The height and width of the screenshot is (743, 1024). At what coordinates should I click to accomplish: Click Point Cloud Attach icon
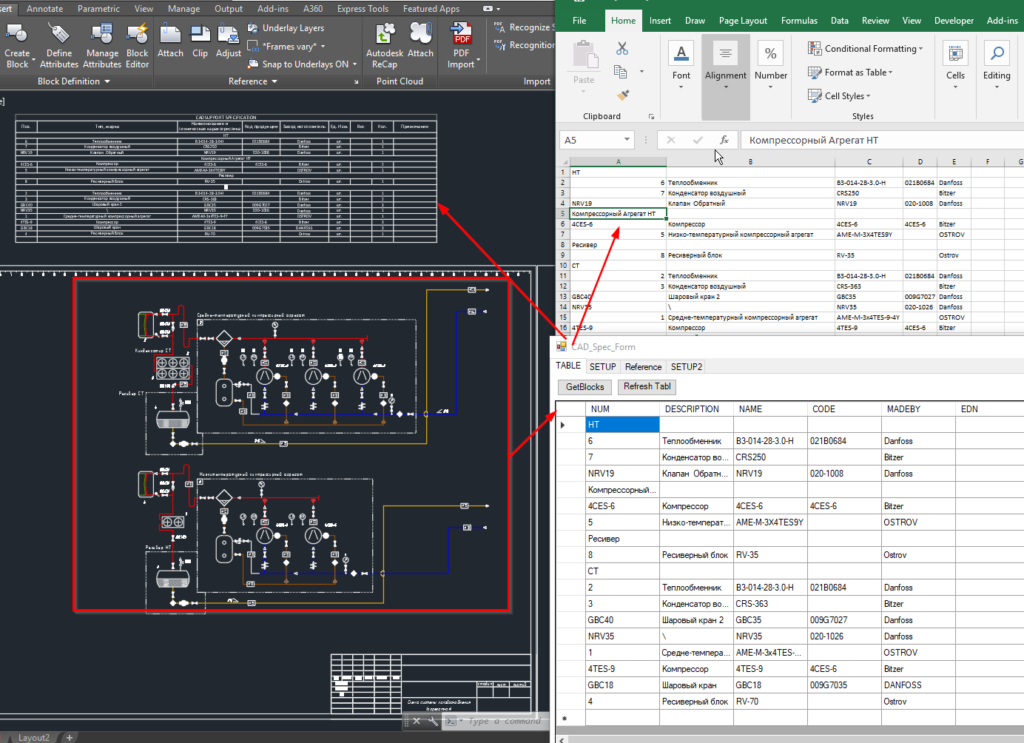tap(421, 41)
